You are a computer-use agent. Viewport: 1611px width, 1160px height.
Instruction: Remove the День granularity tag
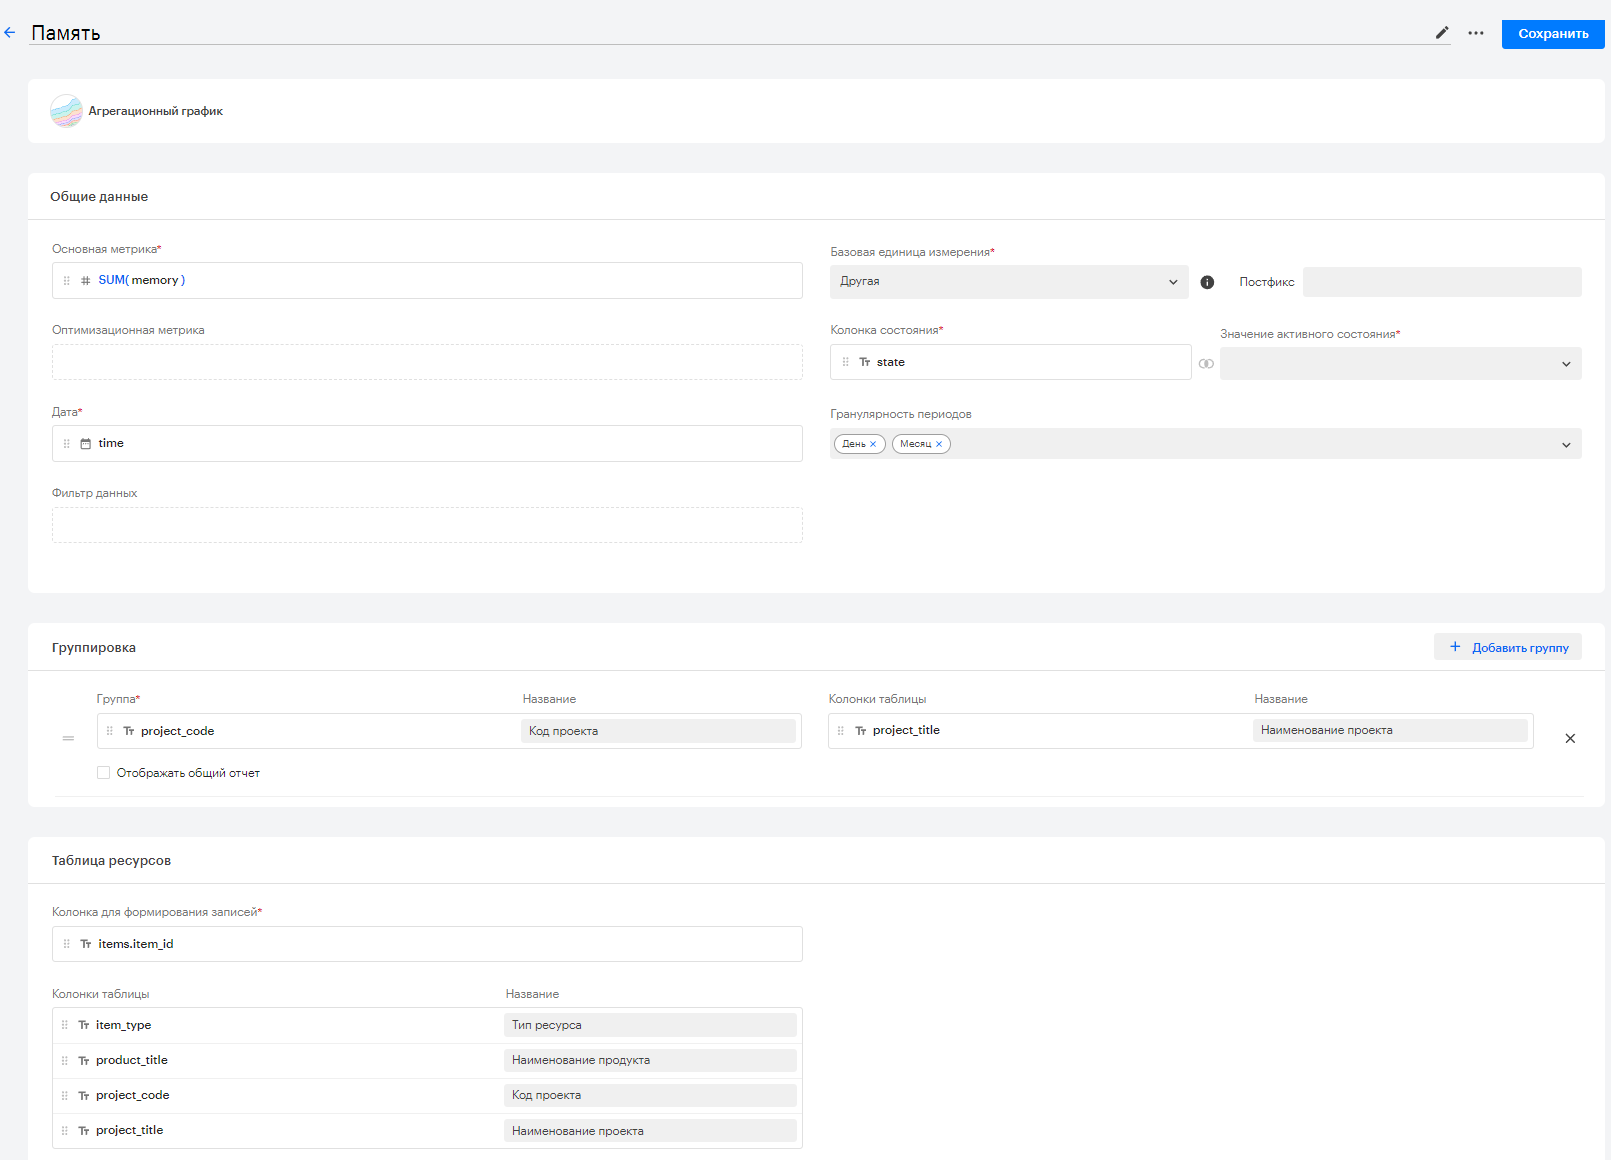click(873, 444)
